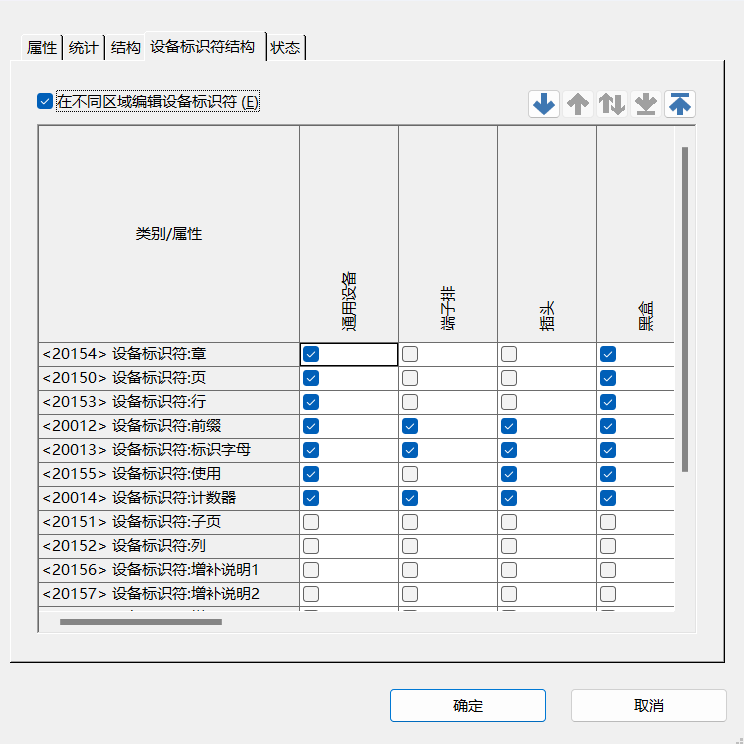Go to the 结构 tab
The height and width of the screenshot is (744, 744).
[x=126, y=48]
